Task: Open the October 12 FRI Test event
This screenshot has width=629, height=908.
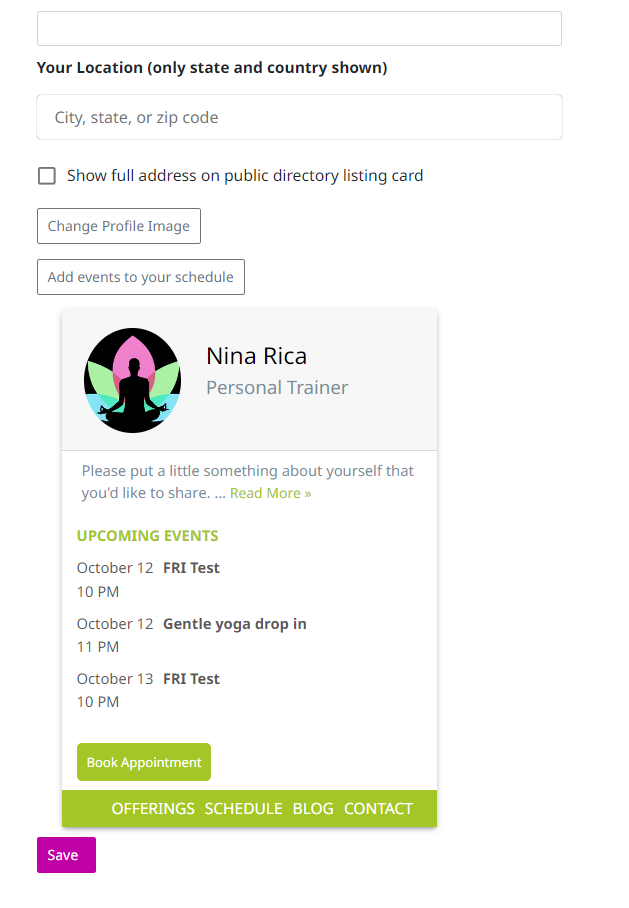Action: [191, 568]
